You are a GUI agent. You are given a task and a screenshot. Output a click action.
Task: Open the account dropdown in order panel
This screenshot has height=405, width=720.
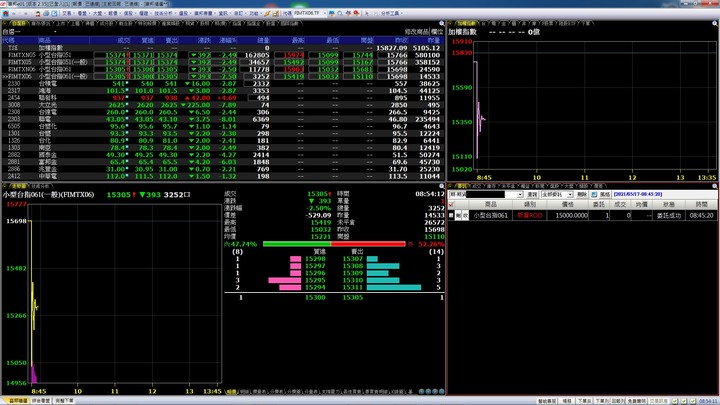[x=520, y=195]
